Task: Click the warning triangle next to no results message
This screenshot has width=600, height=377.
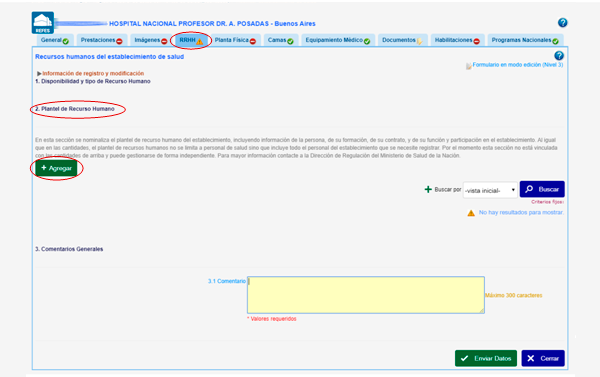Action: pyautogui.click(x=471, y=213)
